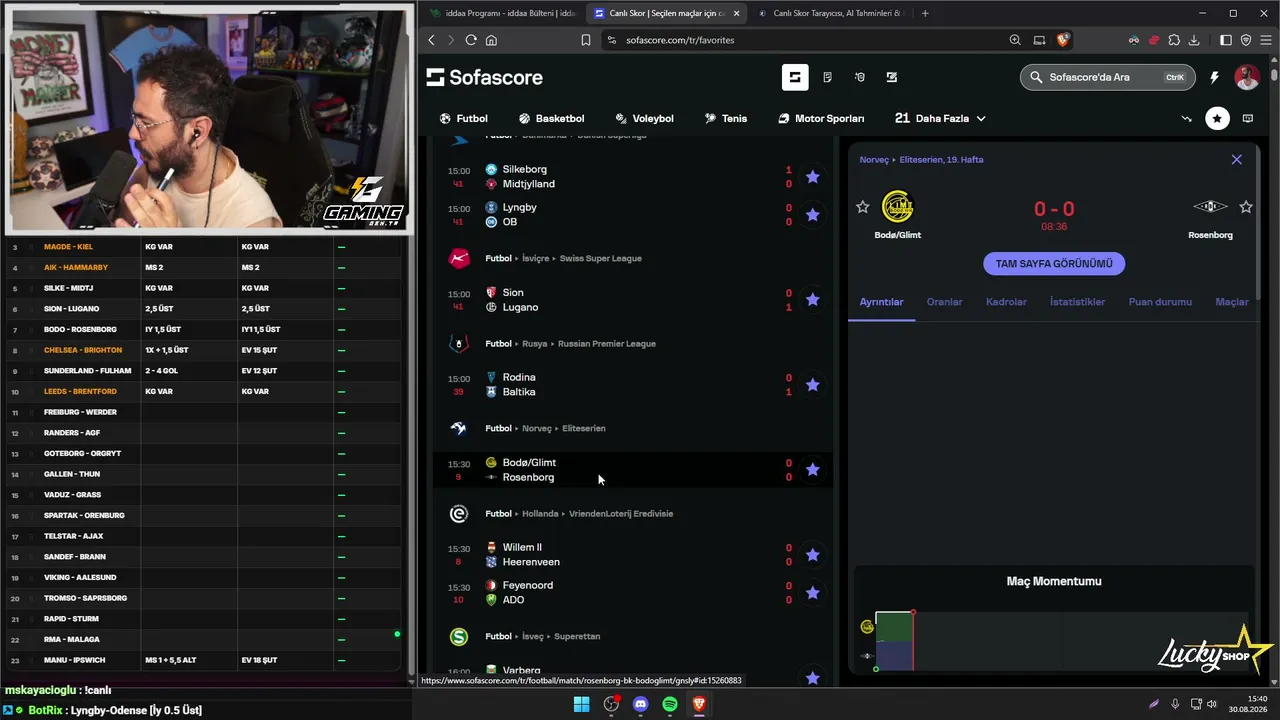Open the browser downloads icon
1280x720 pixels.
(1194, 40)
